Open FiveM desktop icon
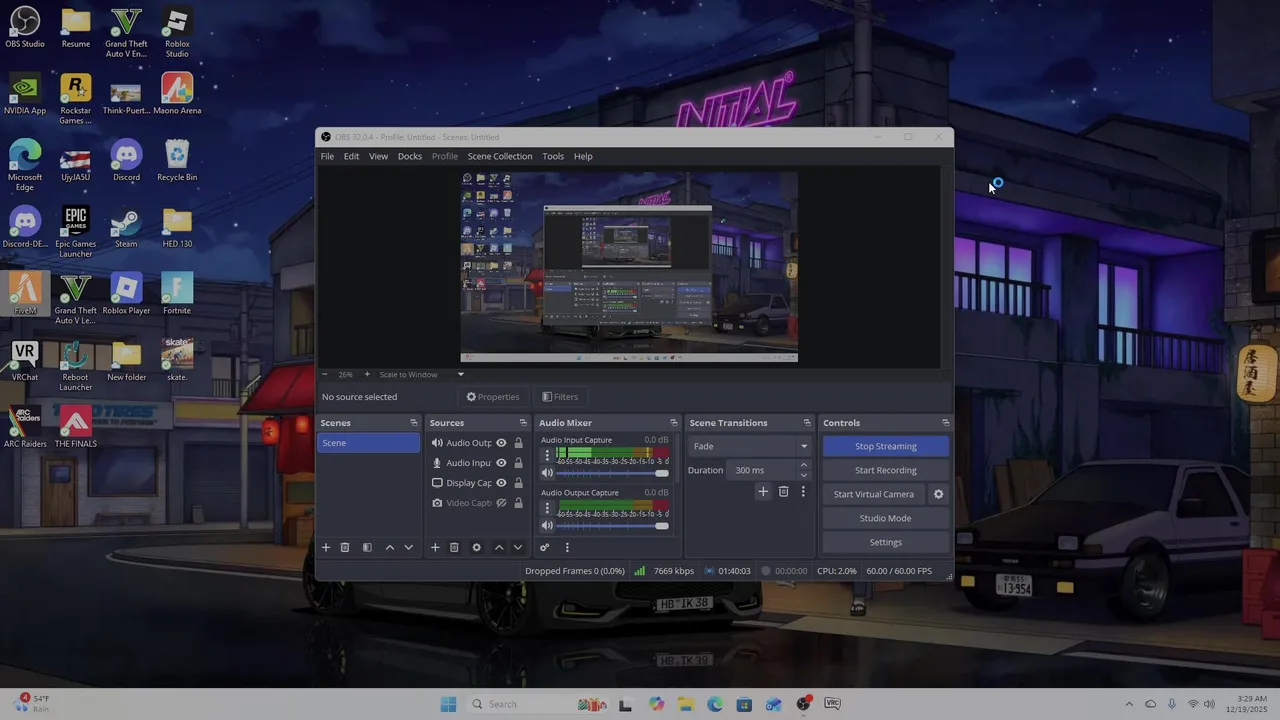Viewport: 1280px width, 720px height. click(25, 294)
